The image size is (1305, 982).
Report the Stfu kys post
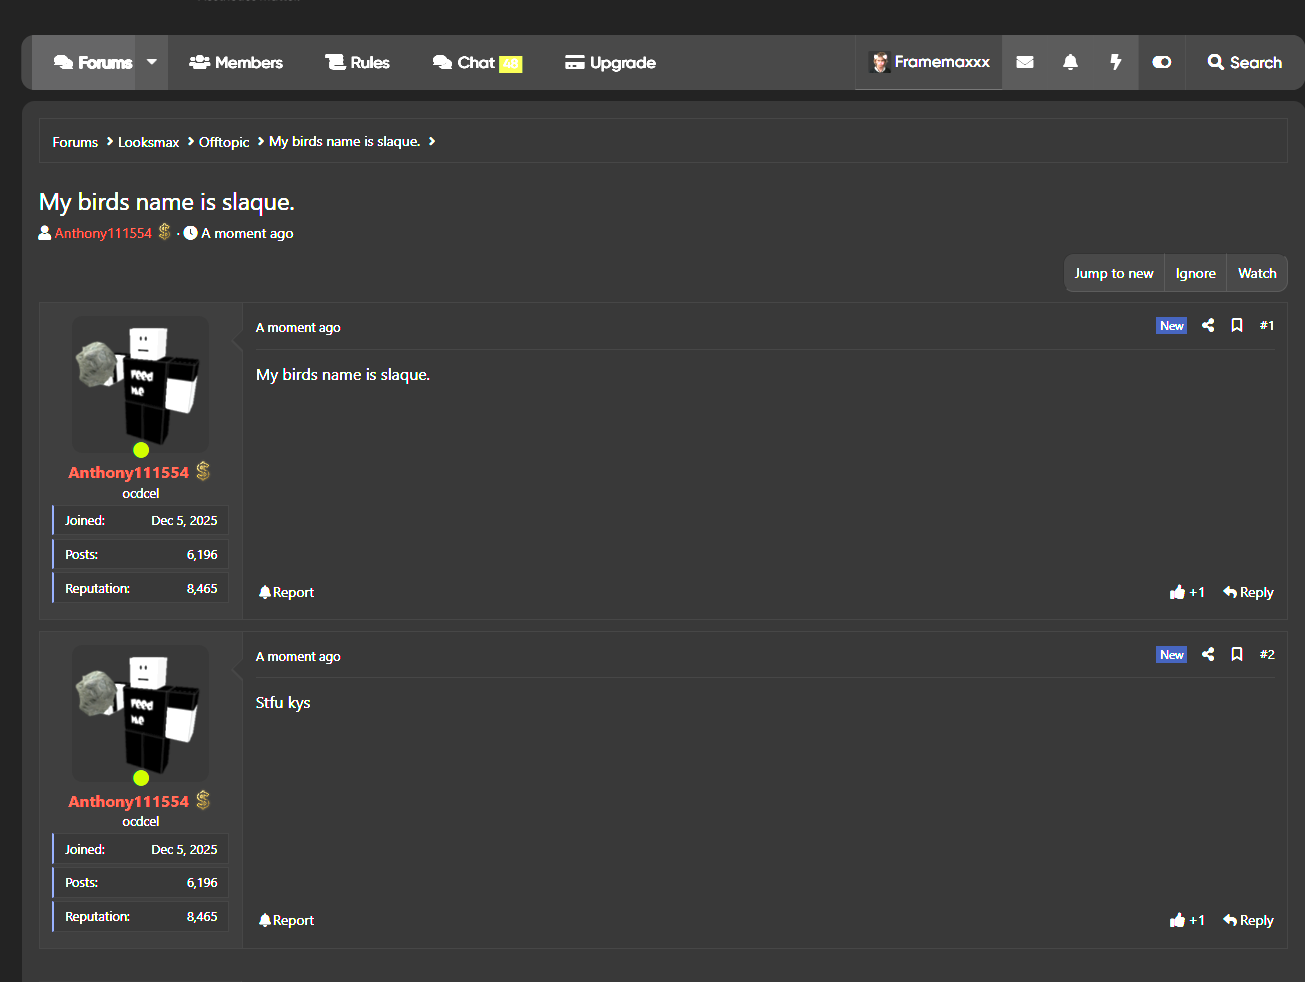[286, 920]
